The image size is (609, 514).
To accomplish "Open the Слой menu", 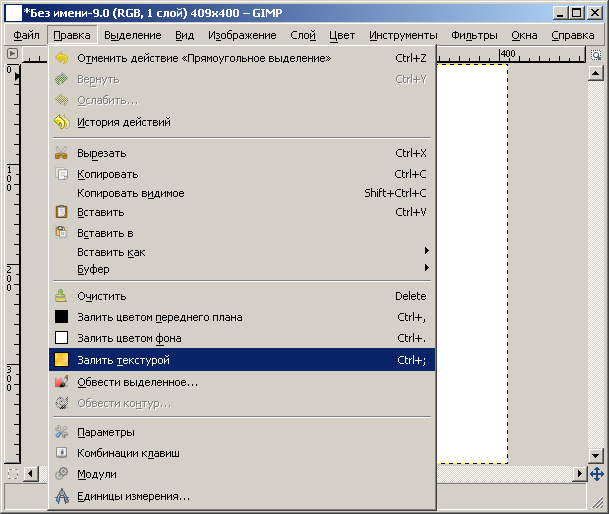I will click(303, 35).
